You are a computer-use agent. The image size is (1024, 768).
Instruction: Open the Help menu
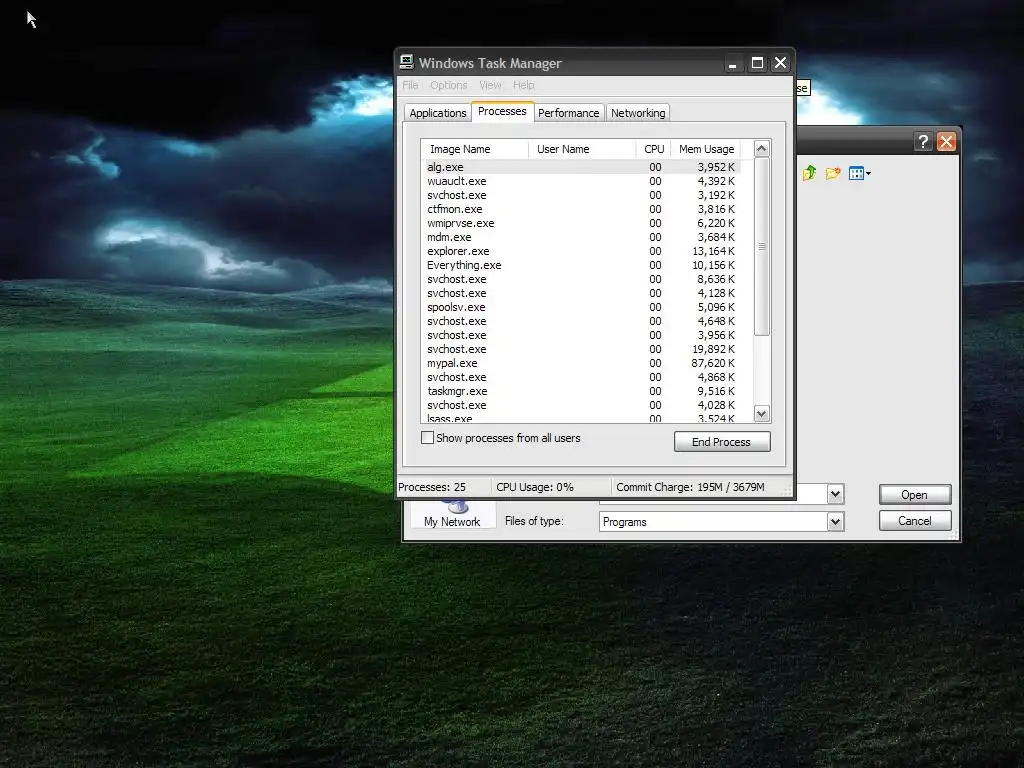click(x=524, y=85)
